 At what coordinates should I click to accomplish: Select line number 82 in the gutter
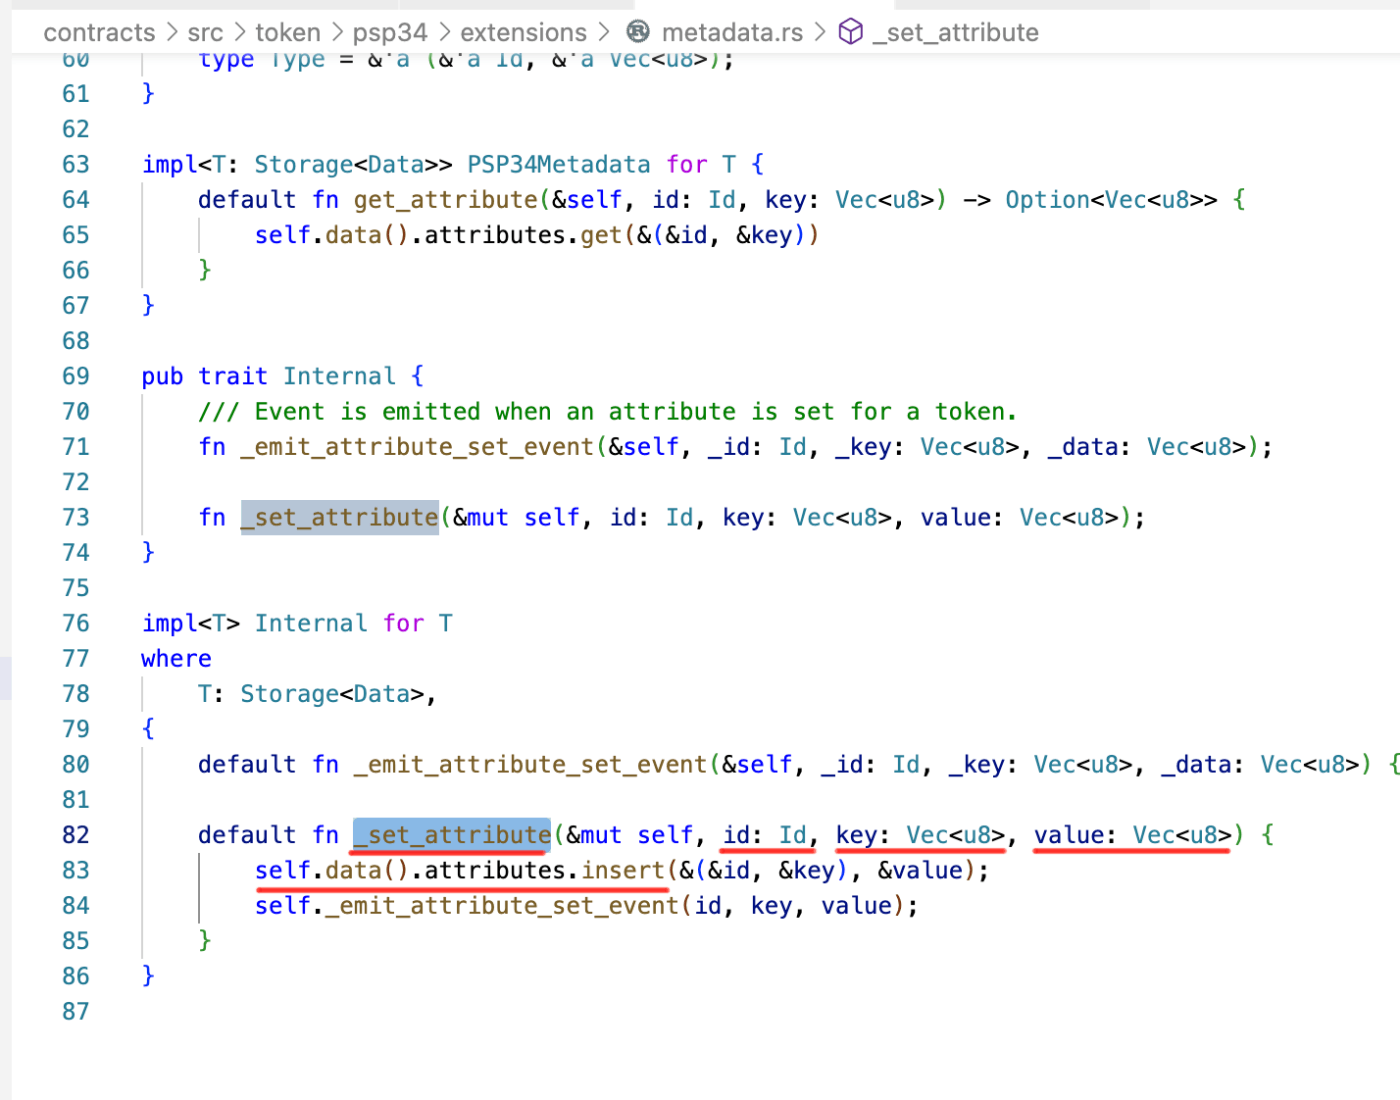(x=76, y=835)
